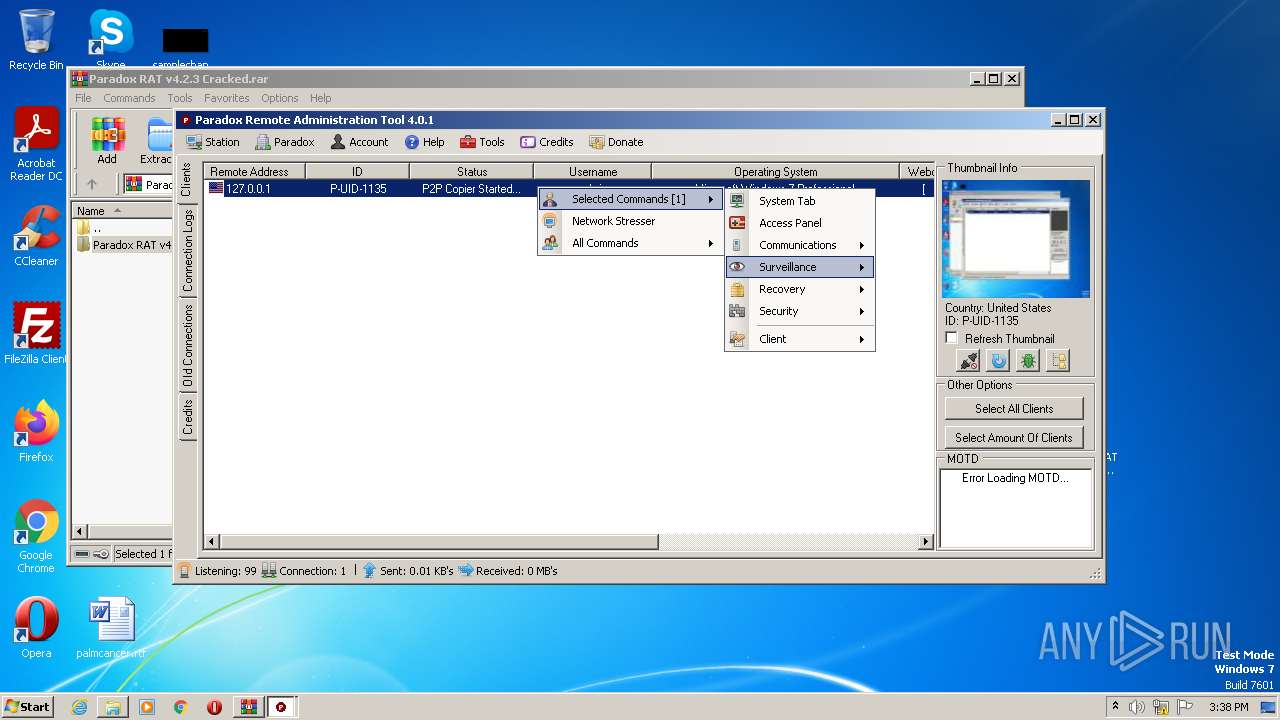Click client list scrollbar left arrow

211,542
